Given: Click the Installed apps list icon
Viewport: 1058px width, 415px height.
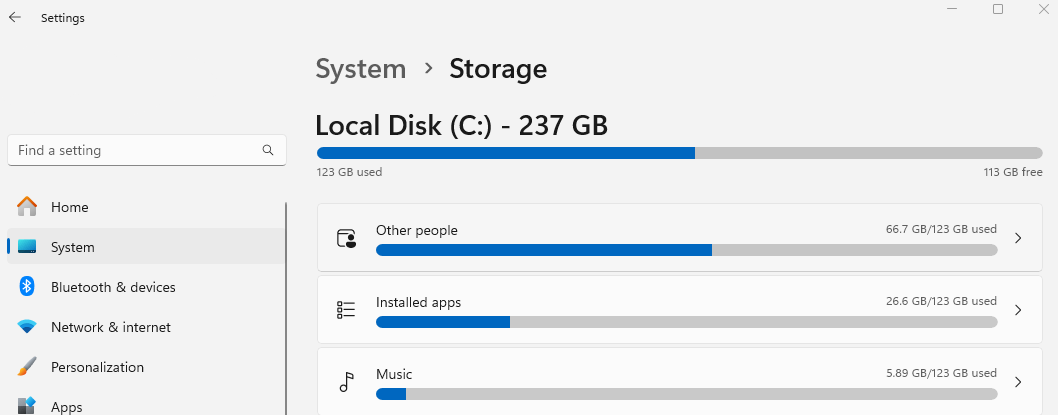Looking at the screenshot, I should click(x=345, y=310).
